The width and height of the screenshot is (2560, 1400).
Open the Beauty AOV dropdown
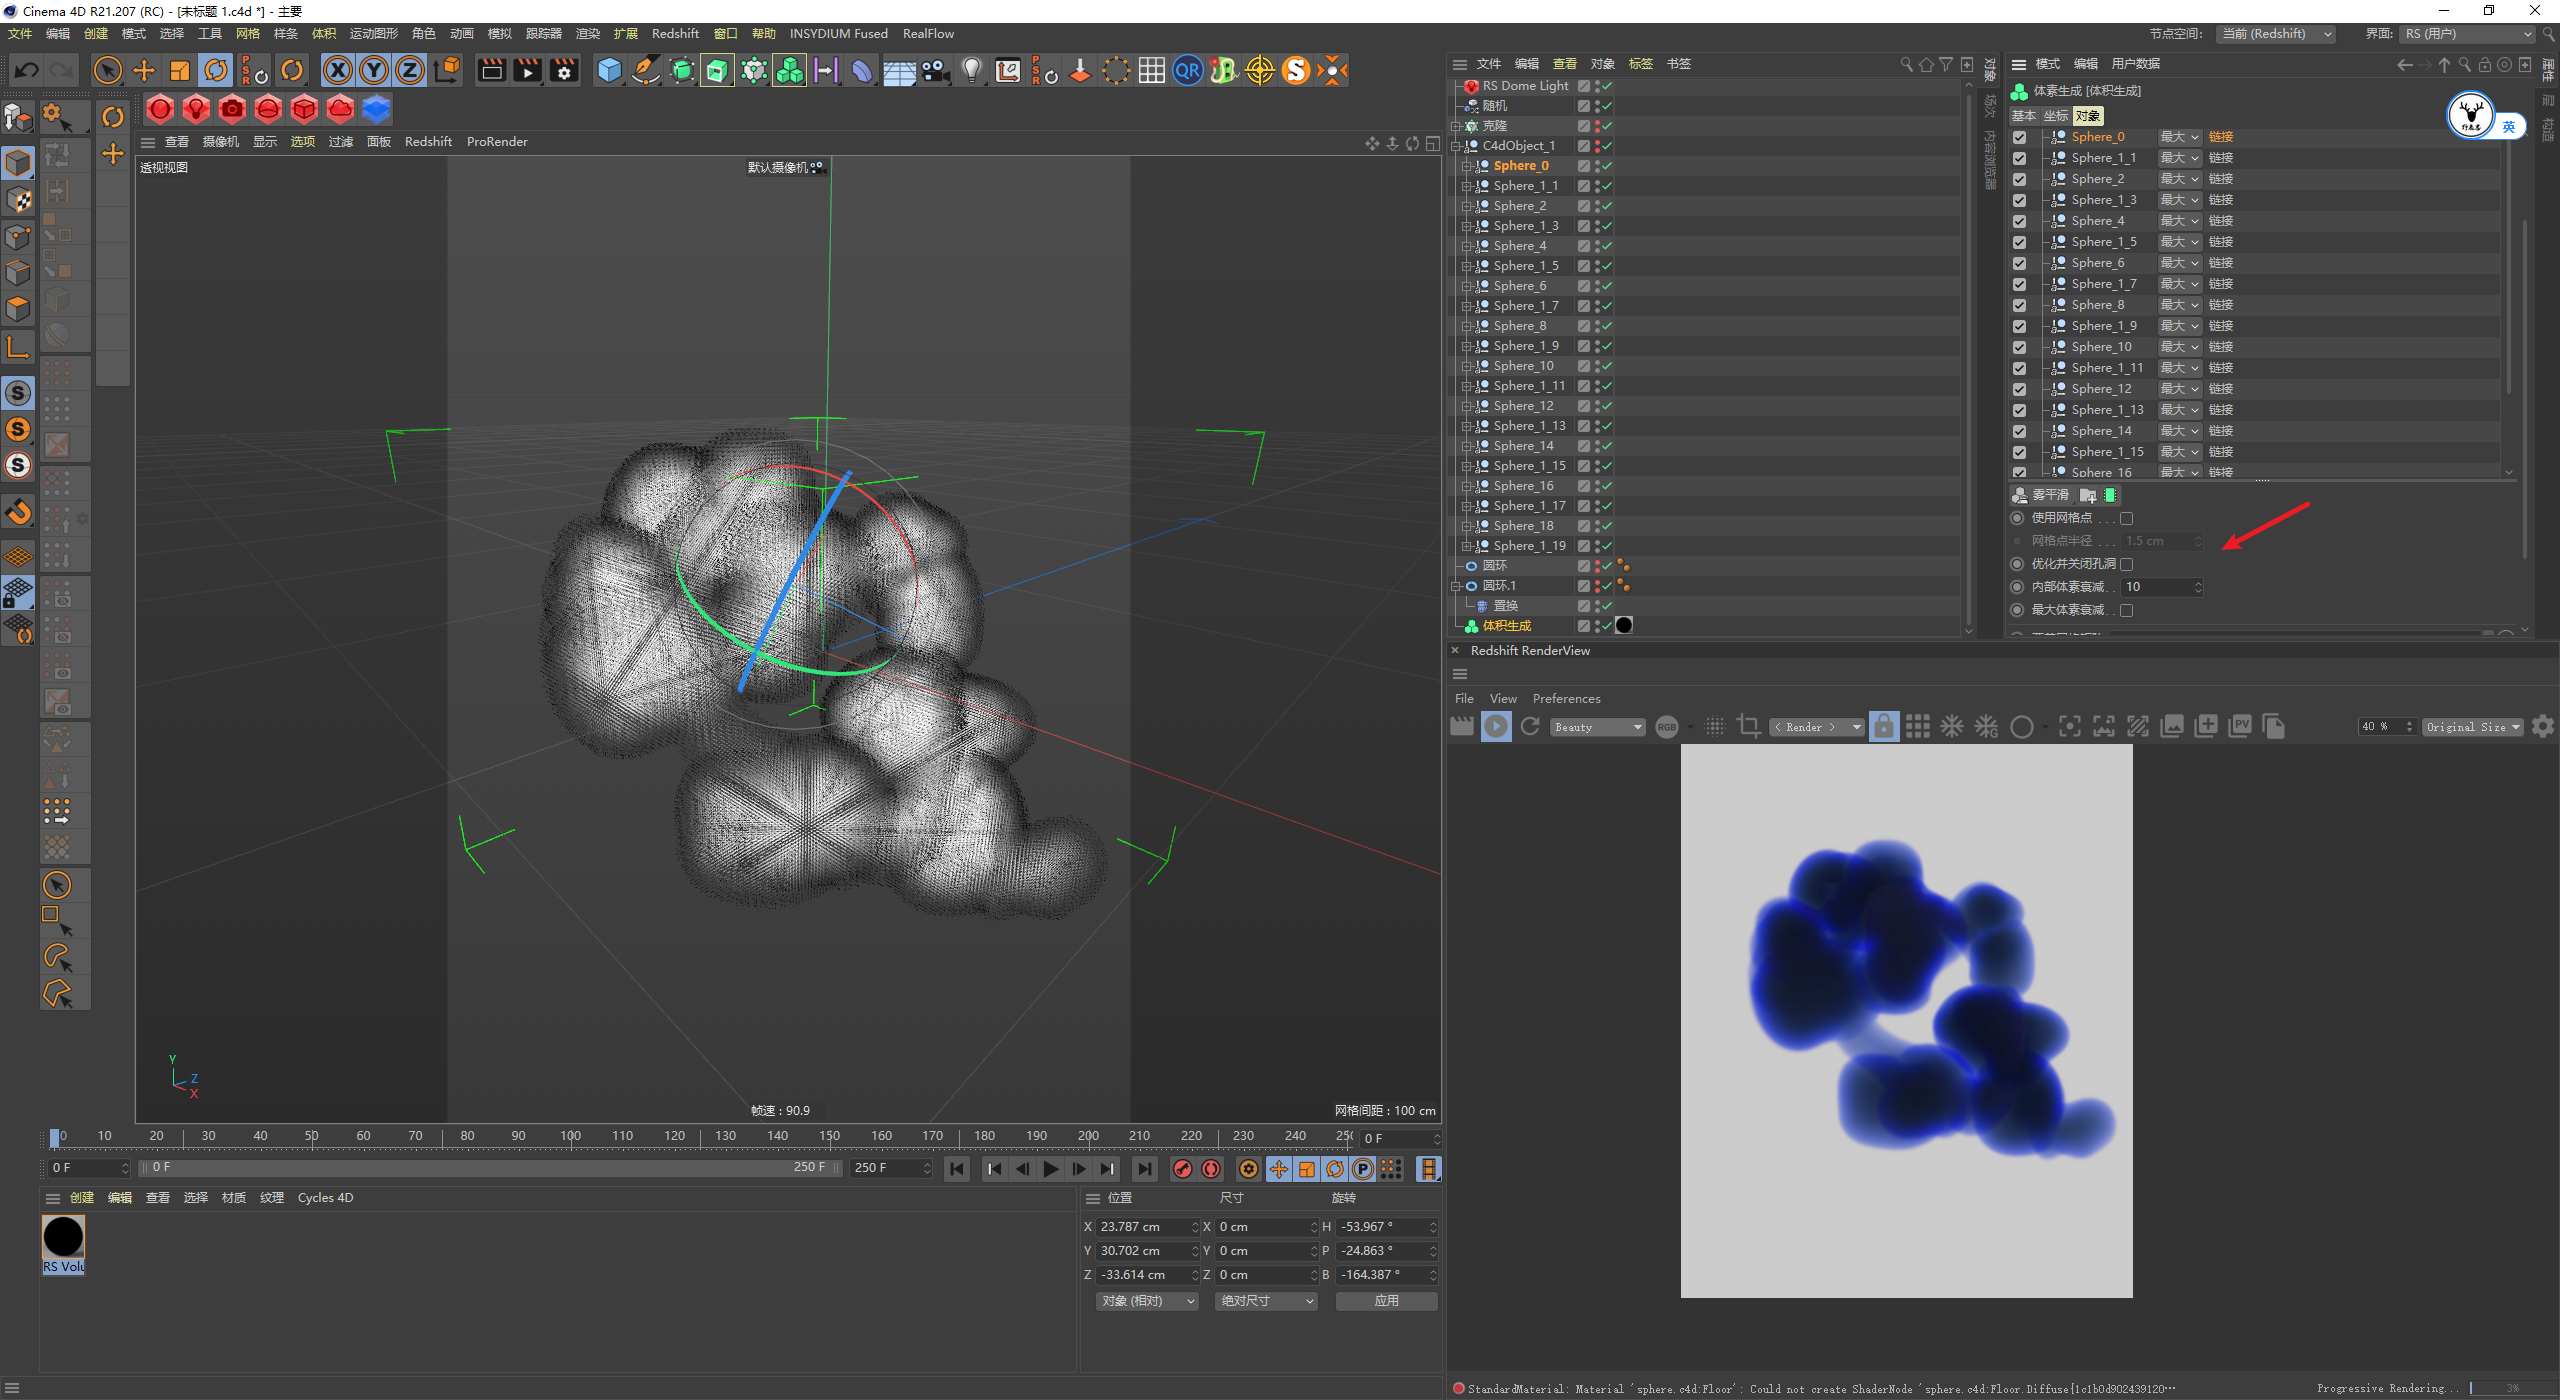[x=1597, y=727]
